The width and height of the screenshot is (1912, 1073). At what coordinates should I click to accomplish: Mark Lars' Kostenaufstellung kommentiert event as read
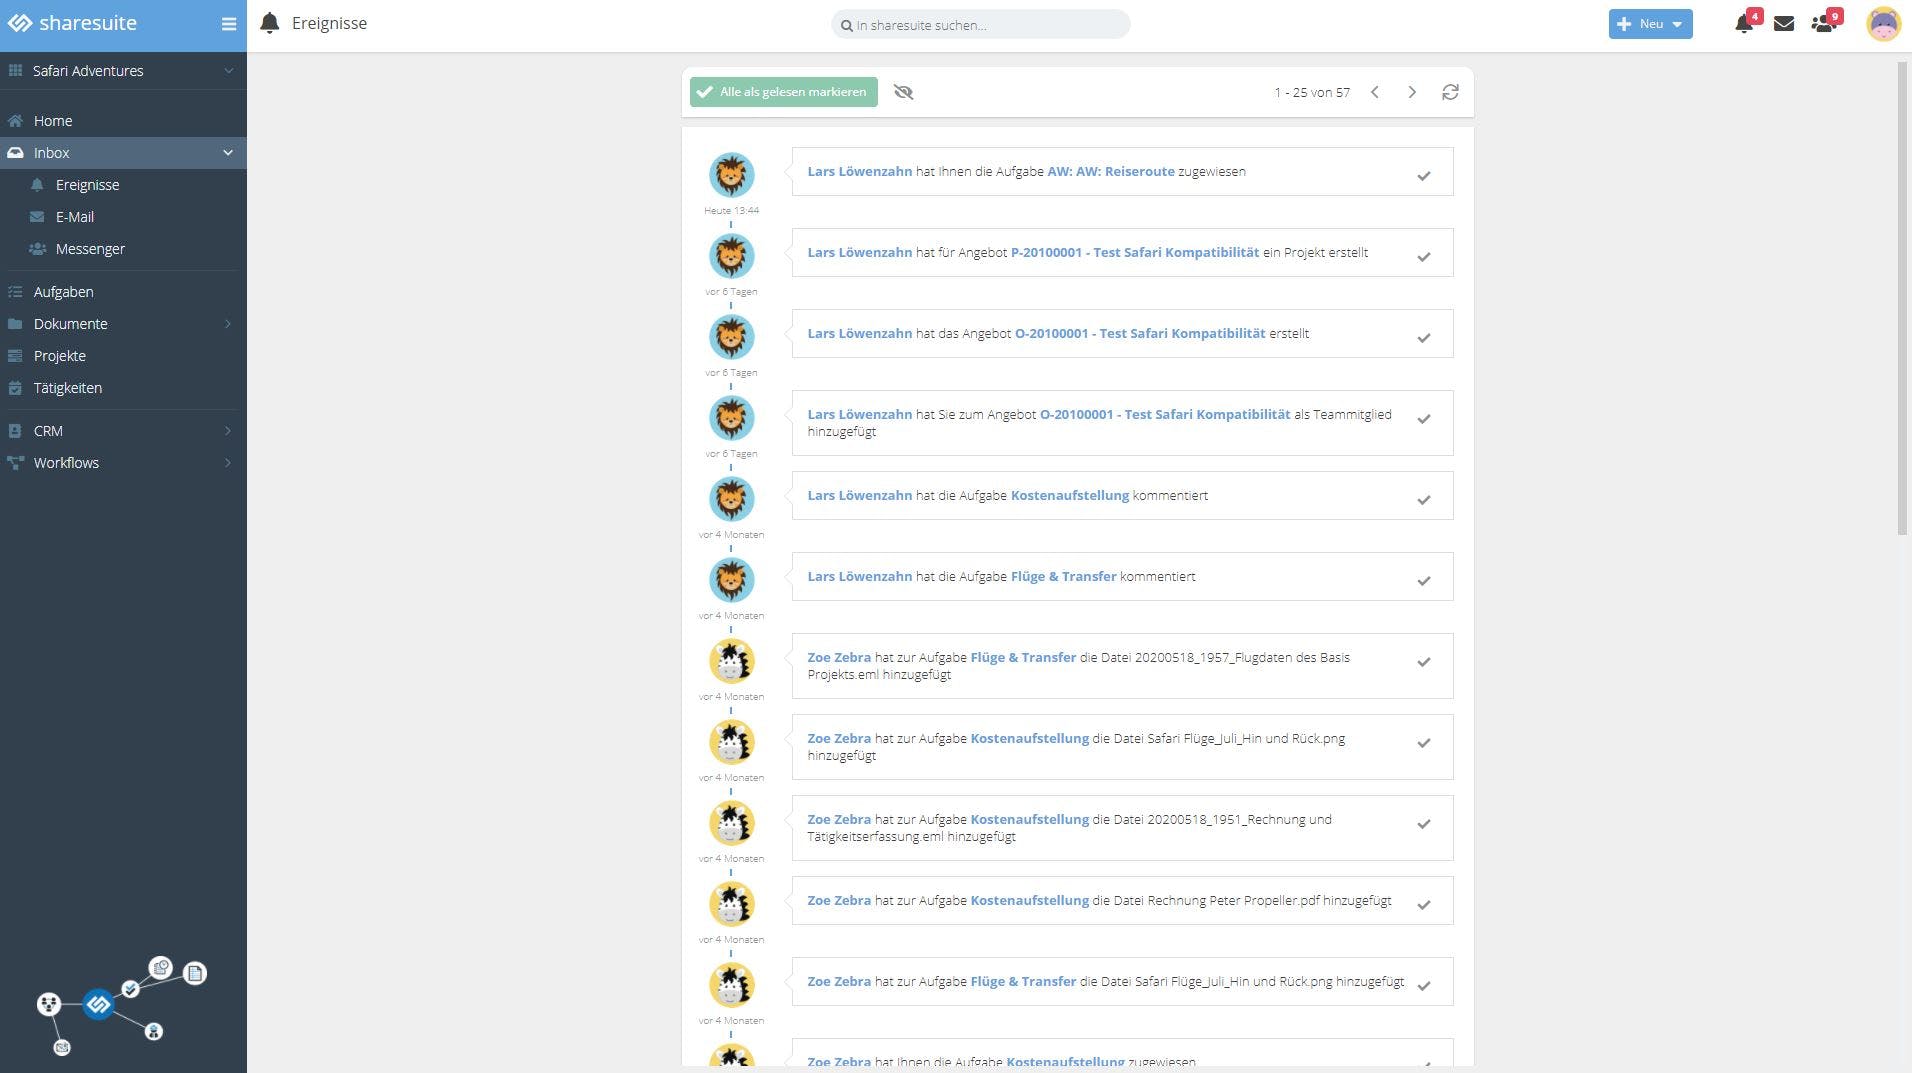click(x=1423, y=500)
